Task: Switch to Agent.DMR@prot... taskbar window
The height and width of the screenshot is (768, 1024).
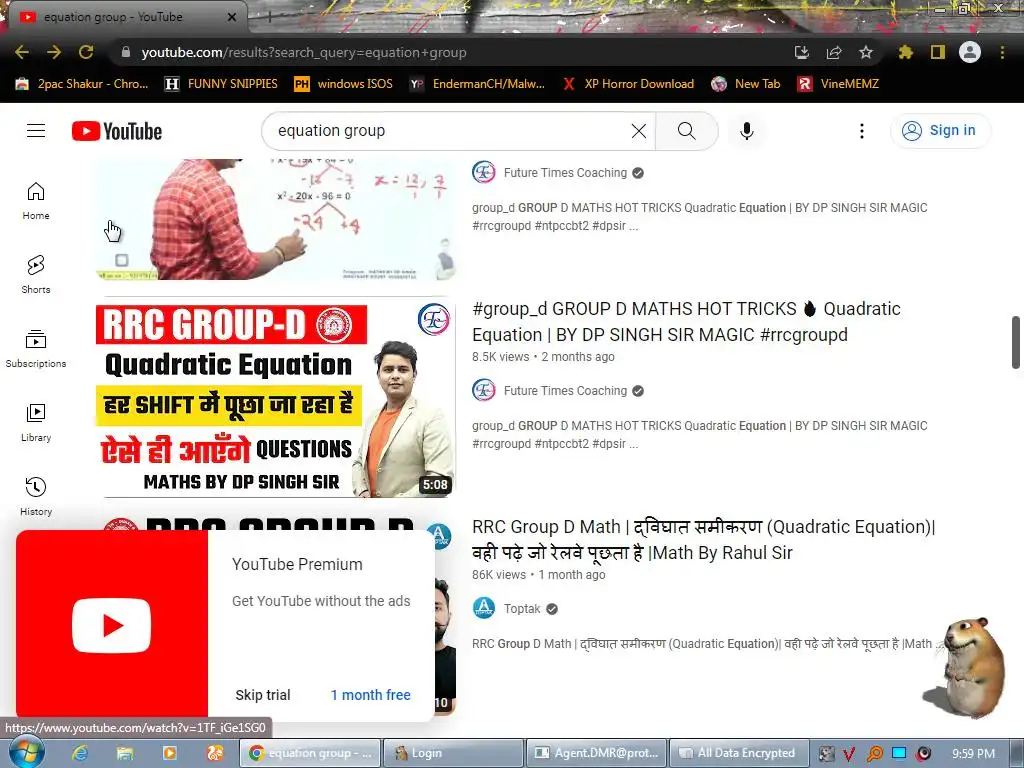Action: (x=596, y=753)
